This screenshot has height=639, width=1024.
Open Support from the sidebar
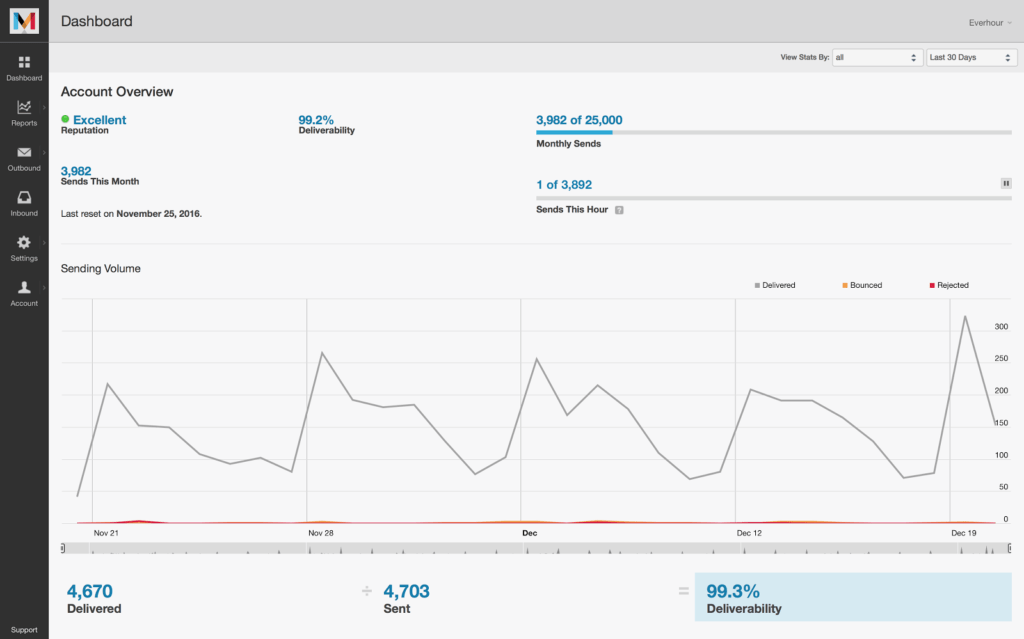coord(23,629)
